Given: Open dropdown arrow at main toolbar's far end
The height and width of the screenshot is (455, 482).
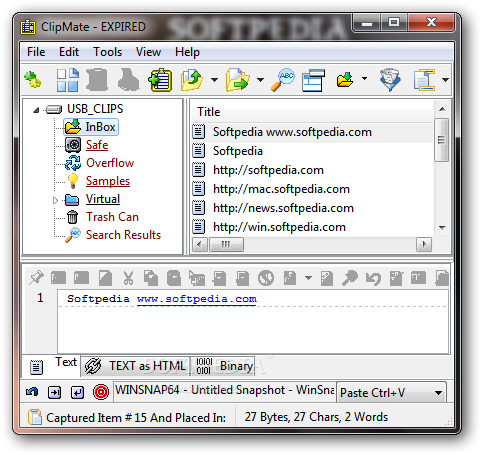Looking at the screenshot, I should 445,80.
